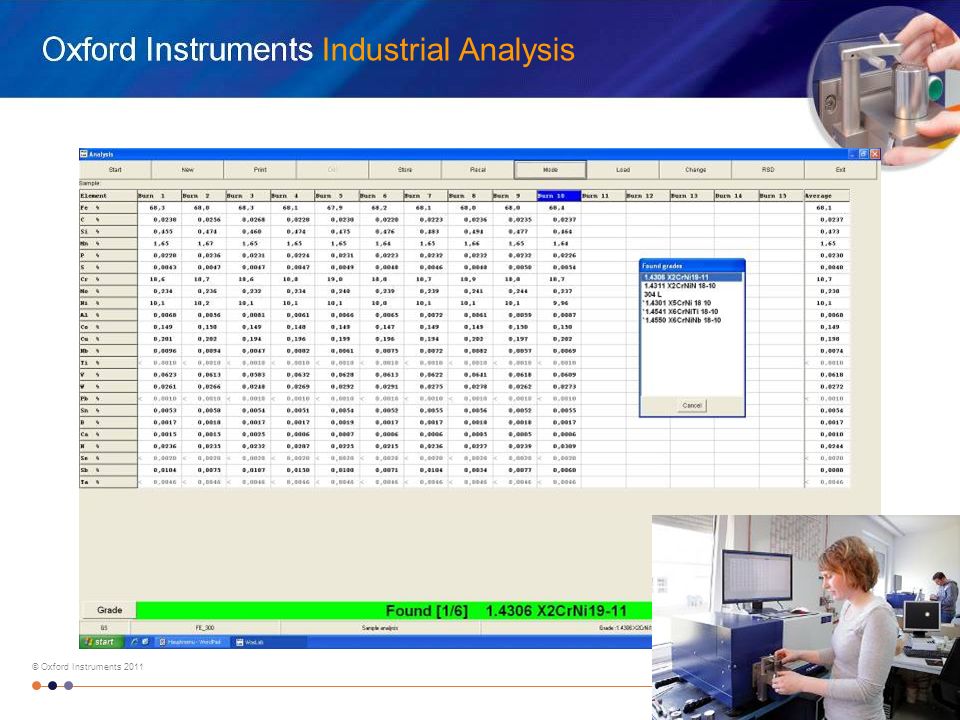Switch to the WasLab taskbar item
The image size is (960, 720).
269,642
